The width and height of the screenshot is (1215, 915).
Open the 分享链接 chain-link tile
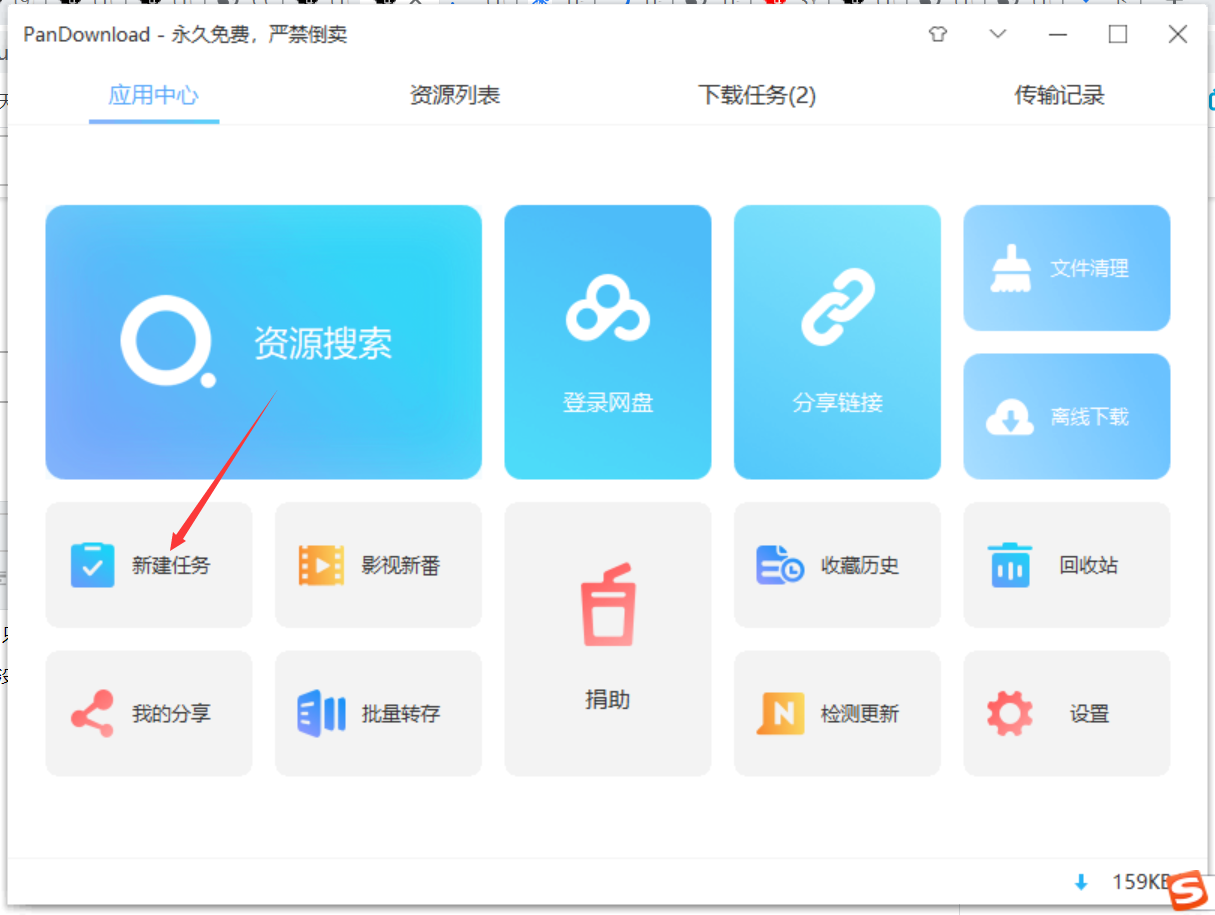(x=837, y=342)
